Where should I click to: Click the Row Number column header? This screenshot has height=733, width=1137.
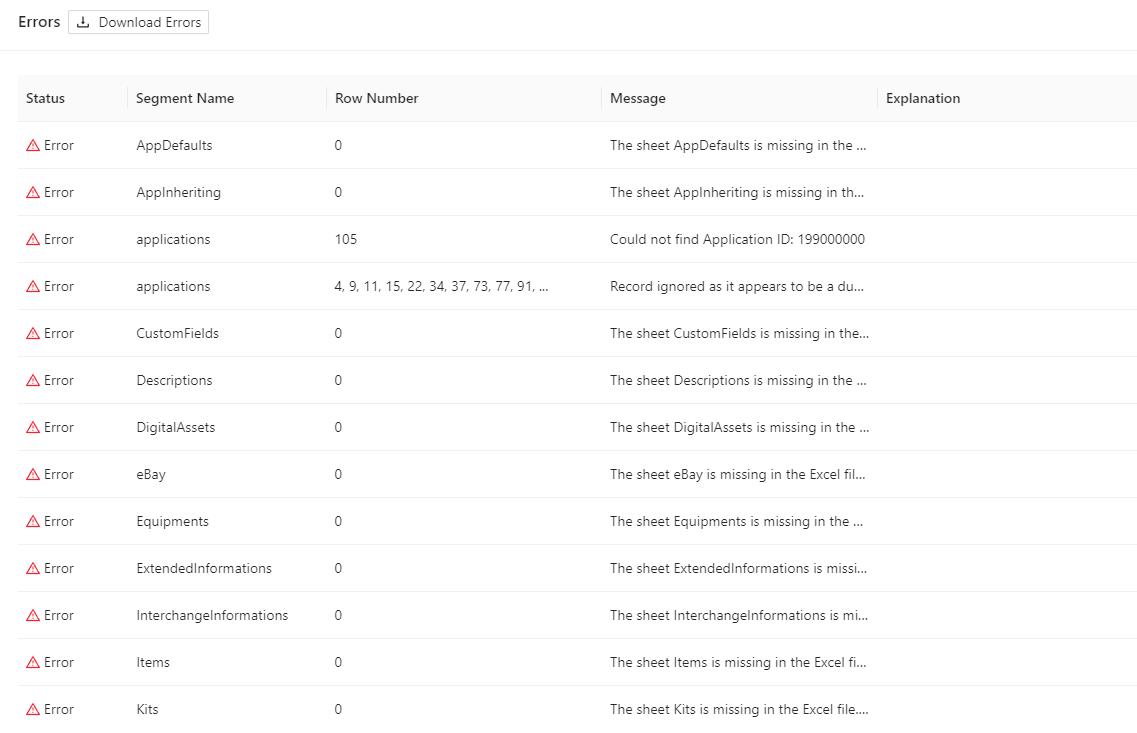tap(376, 98)
